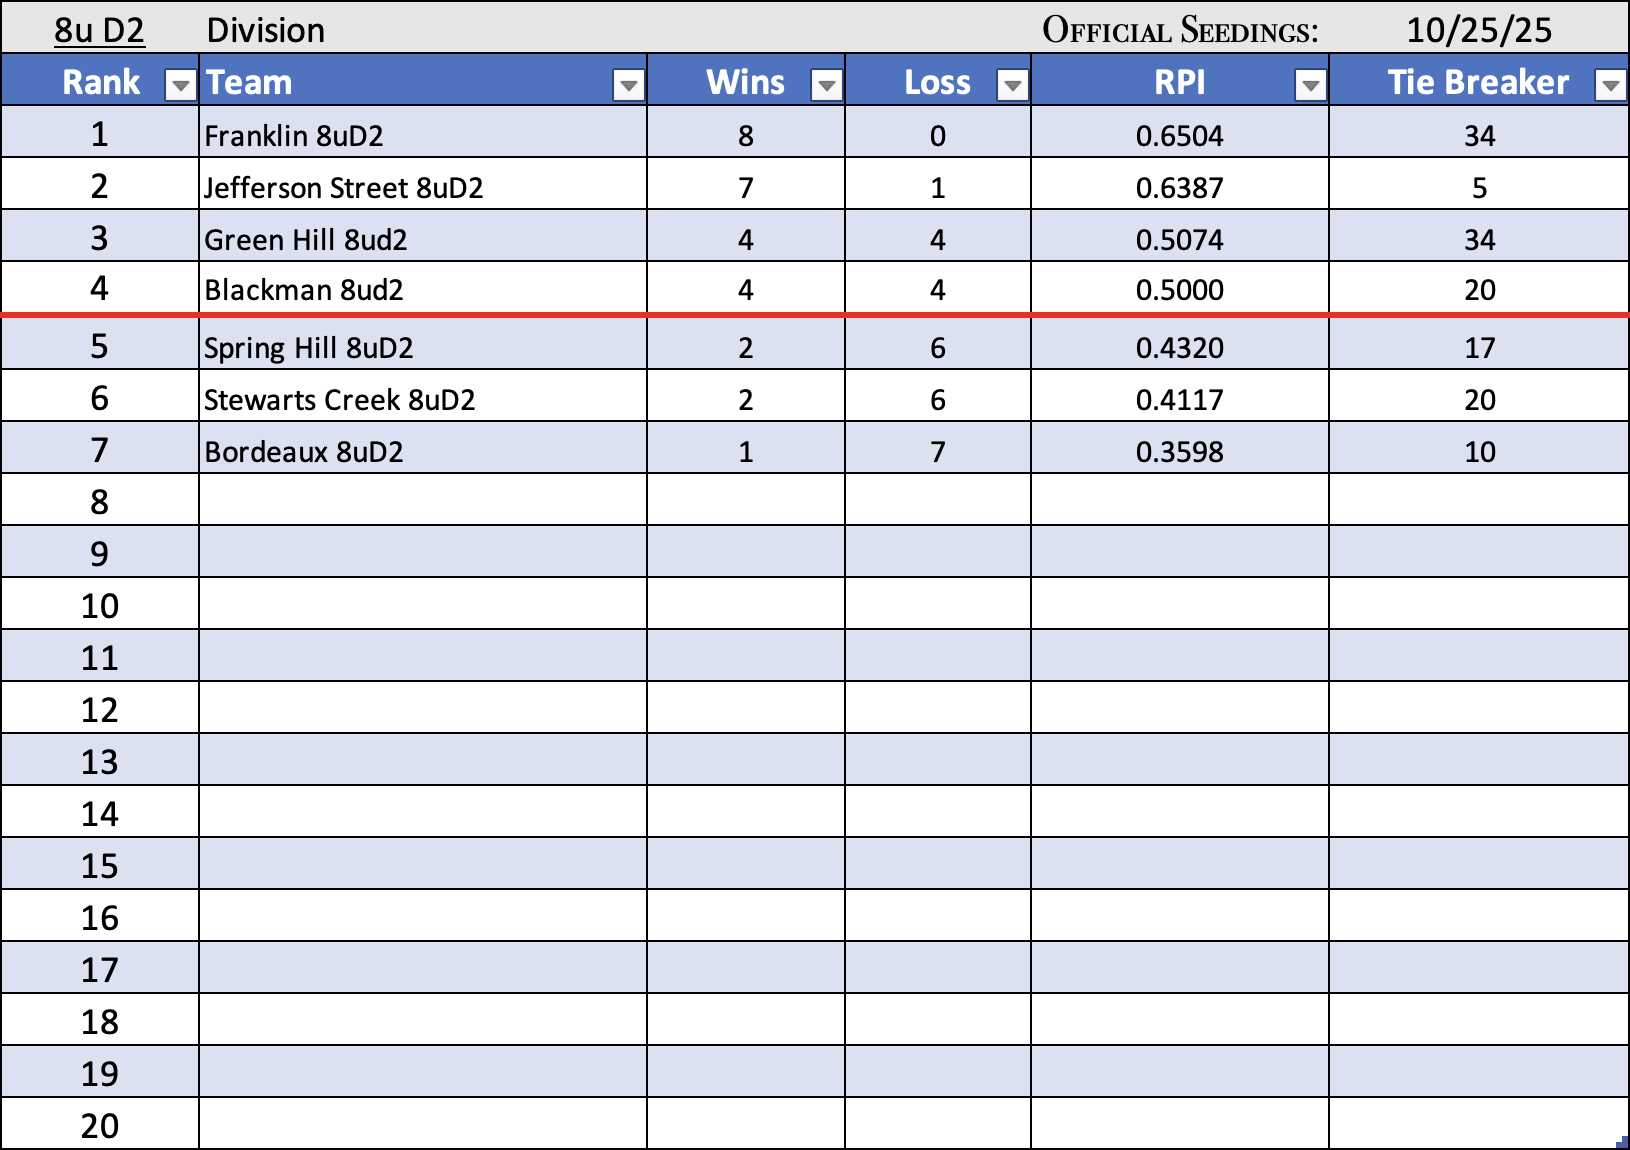Expand the Wins column filter arrow
The height and width of the screenshot is (1150, 1630).
pyautogui.click(x=826, y=86)
